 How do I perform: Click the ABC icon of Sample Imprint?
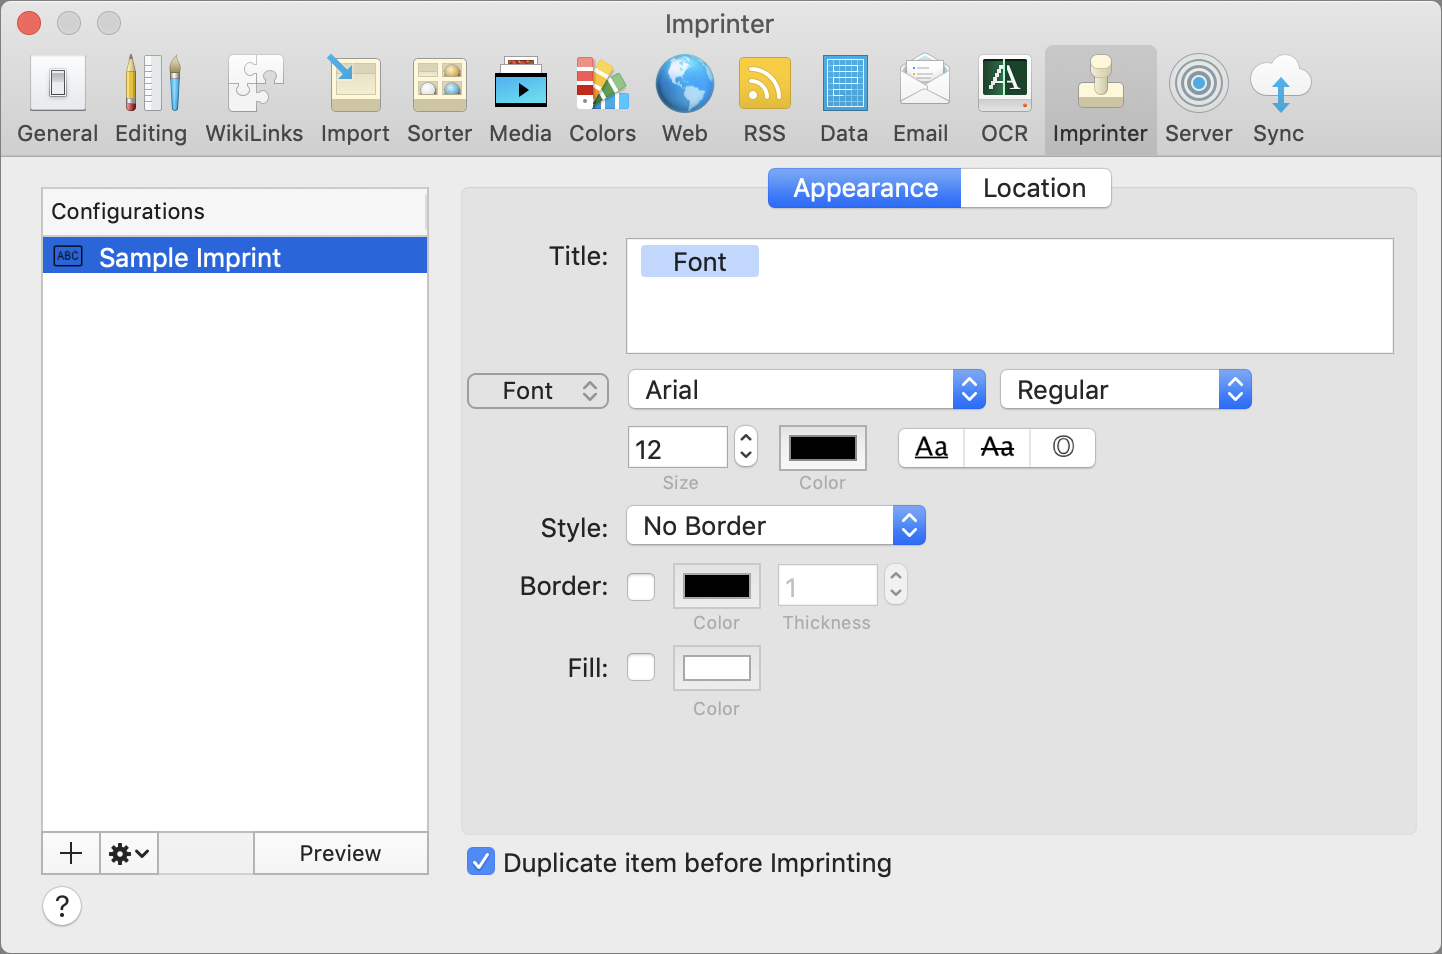coord(68,256)
